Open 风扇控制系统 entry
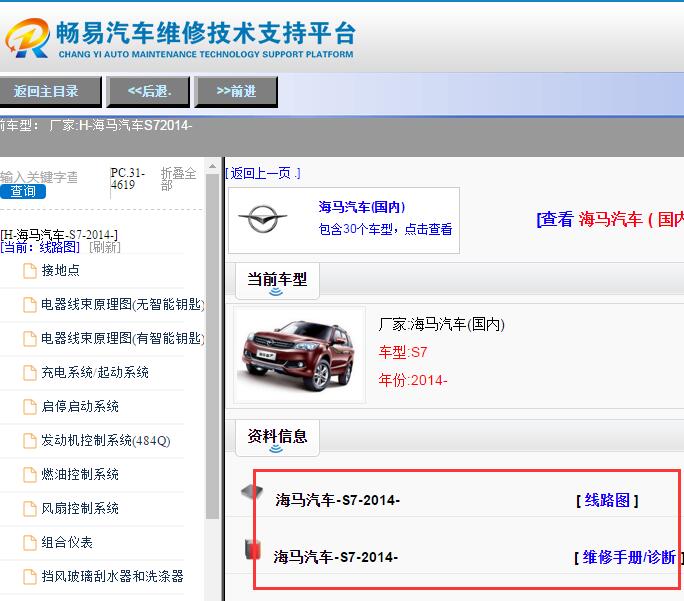This screenshot has width=684, height=601. (80, 509)
